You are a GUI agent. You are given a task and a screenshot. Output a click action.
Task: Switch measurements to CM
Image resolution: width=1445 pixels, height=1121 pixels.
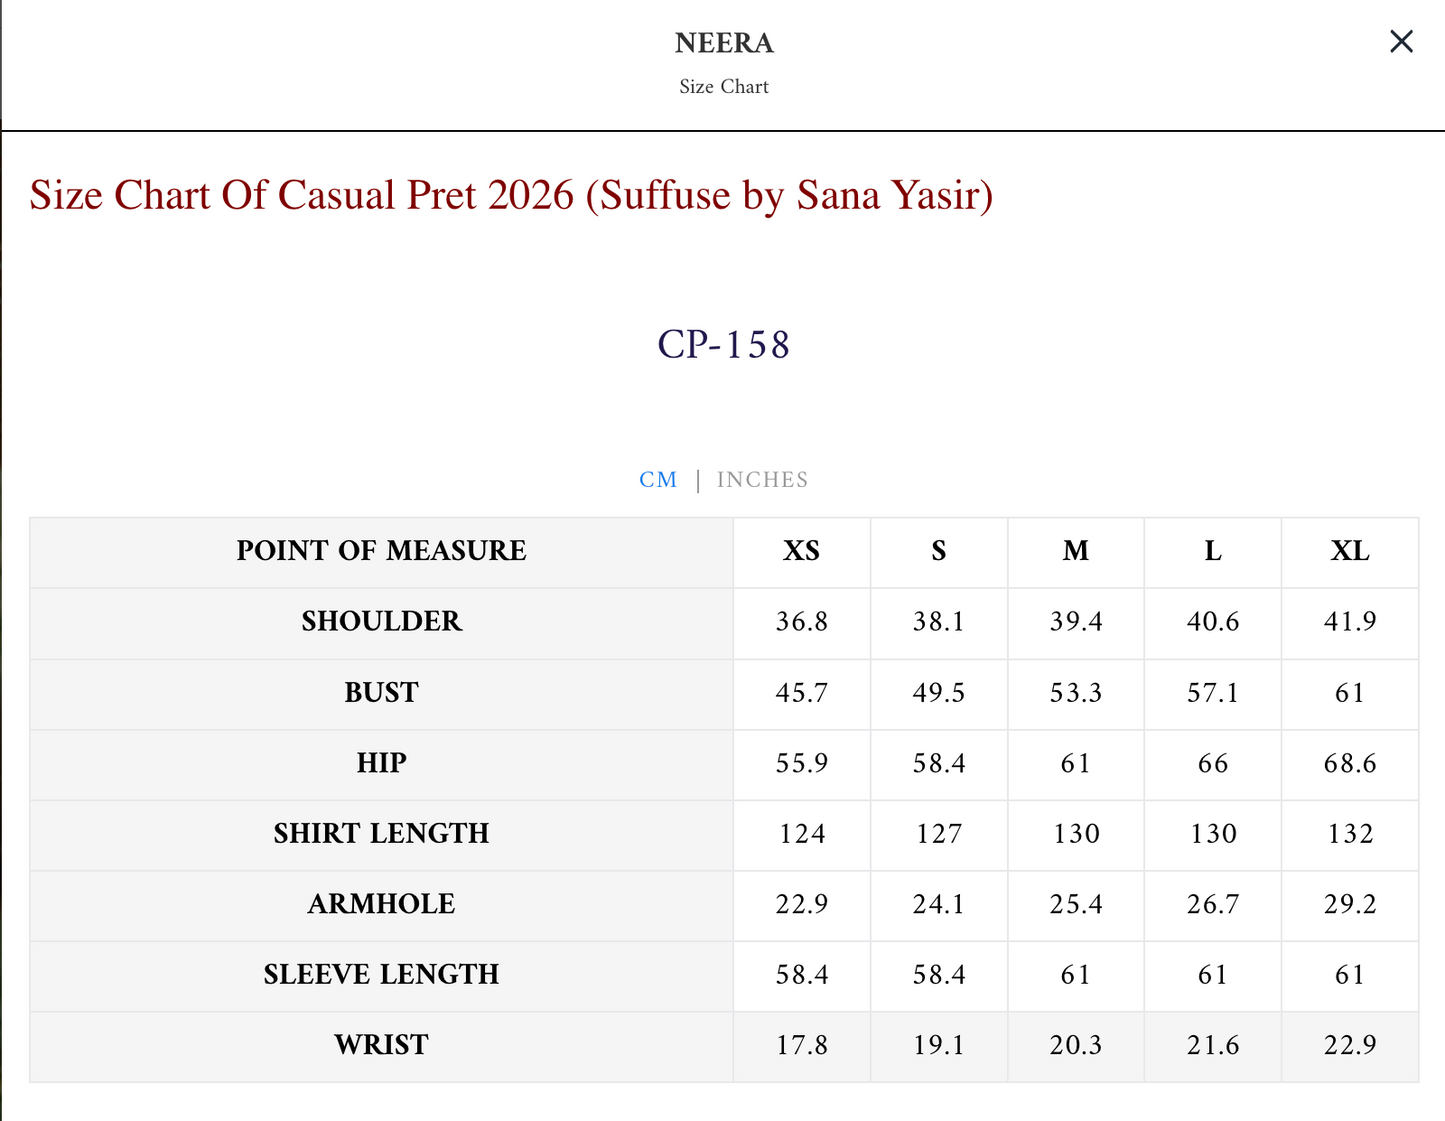coord(658,480)
